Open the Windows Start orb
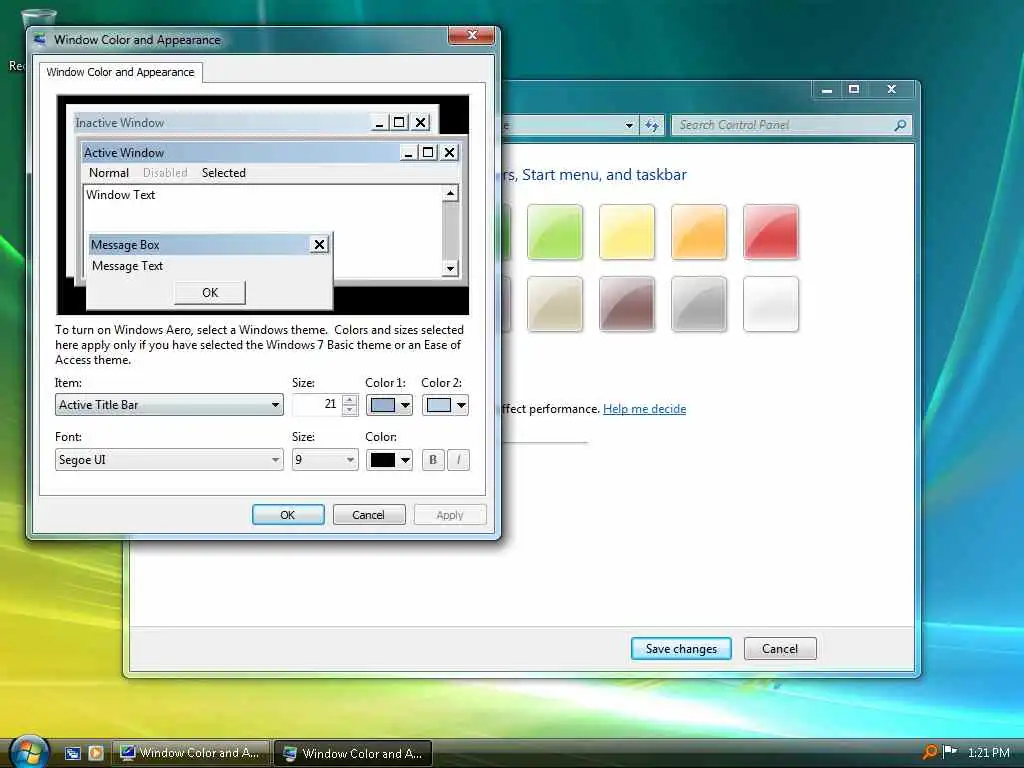 click(x=29, y=751)
